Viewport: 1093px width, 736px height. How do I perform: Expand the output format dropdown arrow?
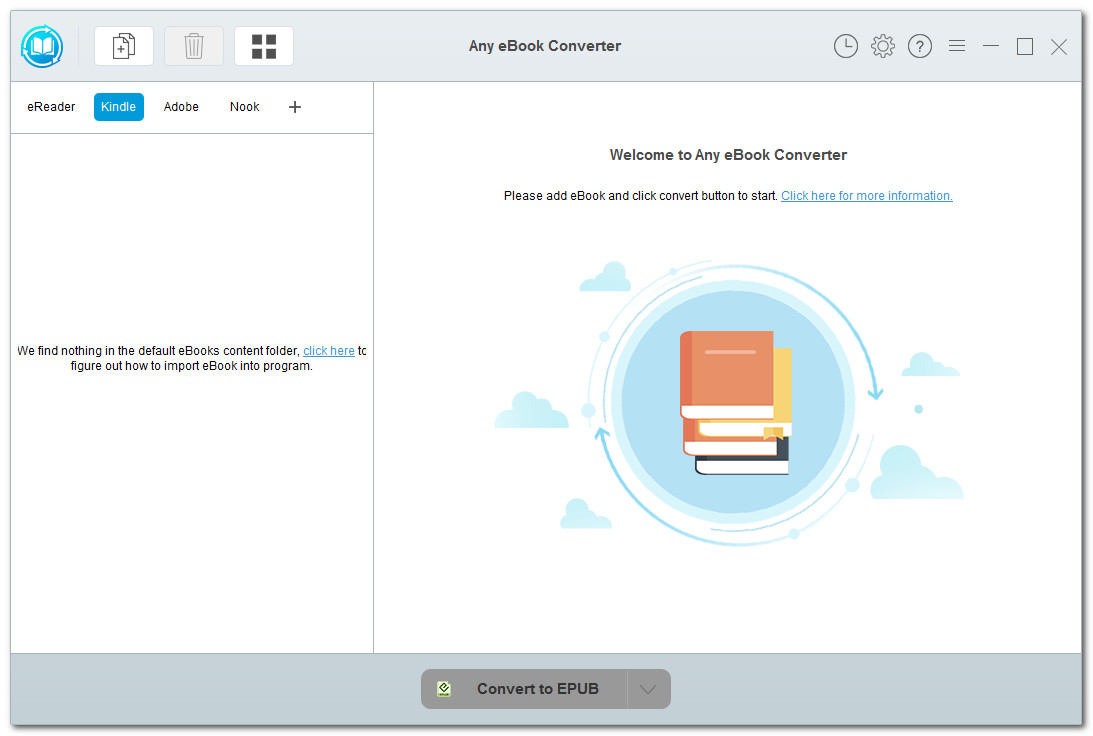click(649, 689)
